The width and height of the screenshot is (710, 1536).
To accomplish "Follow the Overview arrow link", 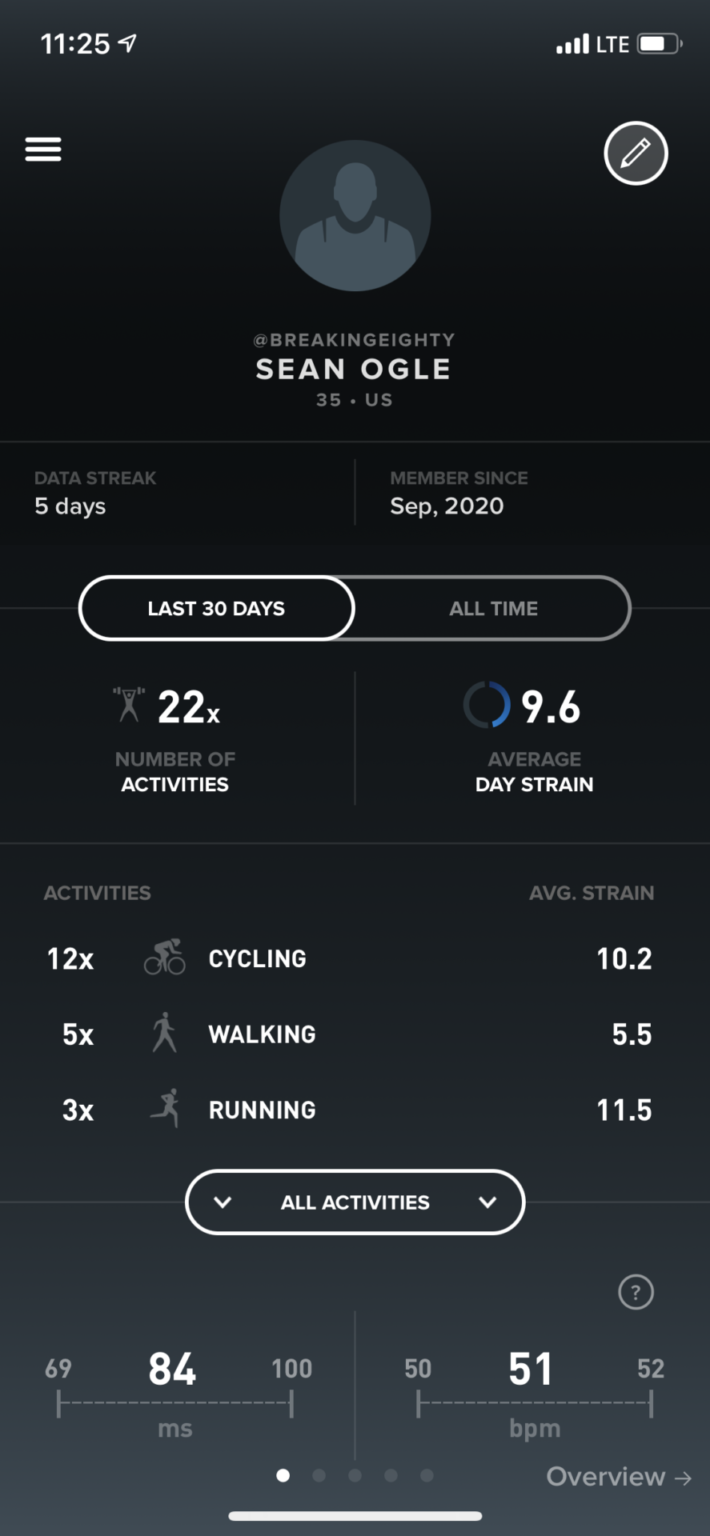I will click(x=619, y=1476).
